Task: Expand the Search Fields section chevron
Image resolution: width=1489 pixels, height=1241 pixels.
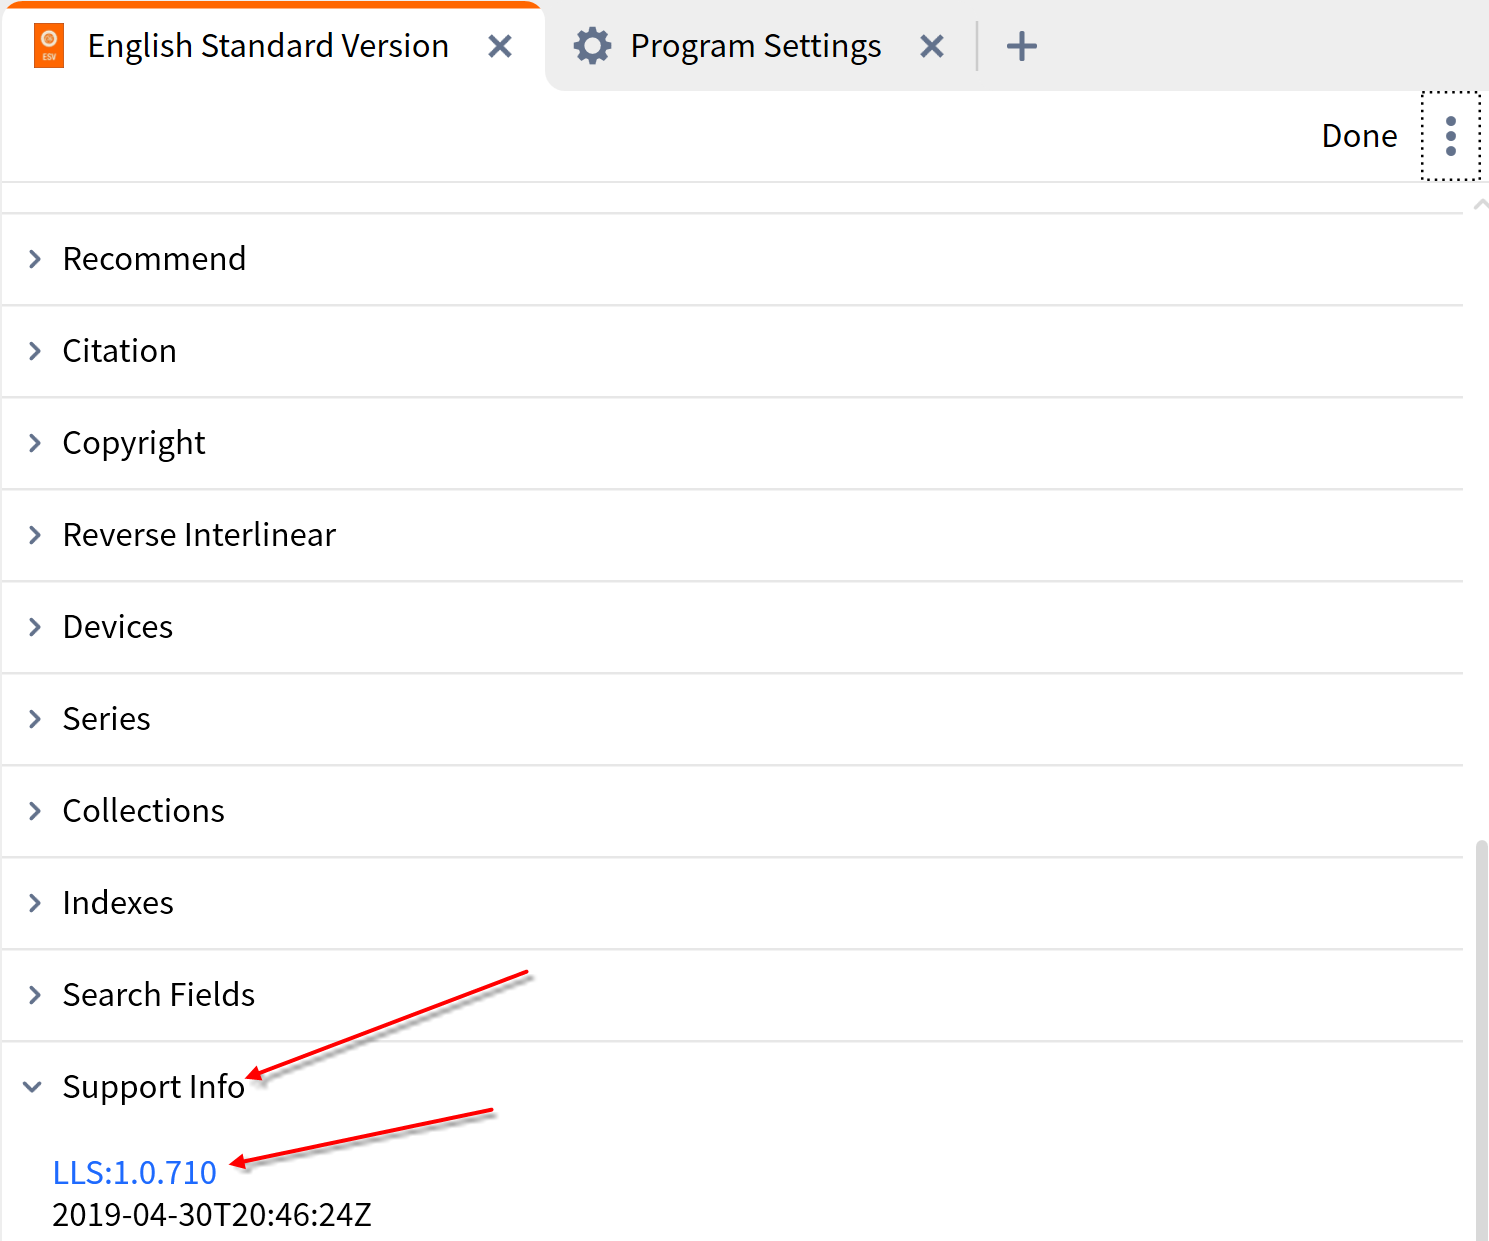Action: click(x=35, y=995)
